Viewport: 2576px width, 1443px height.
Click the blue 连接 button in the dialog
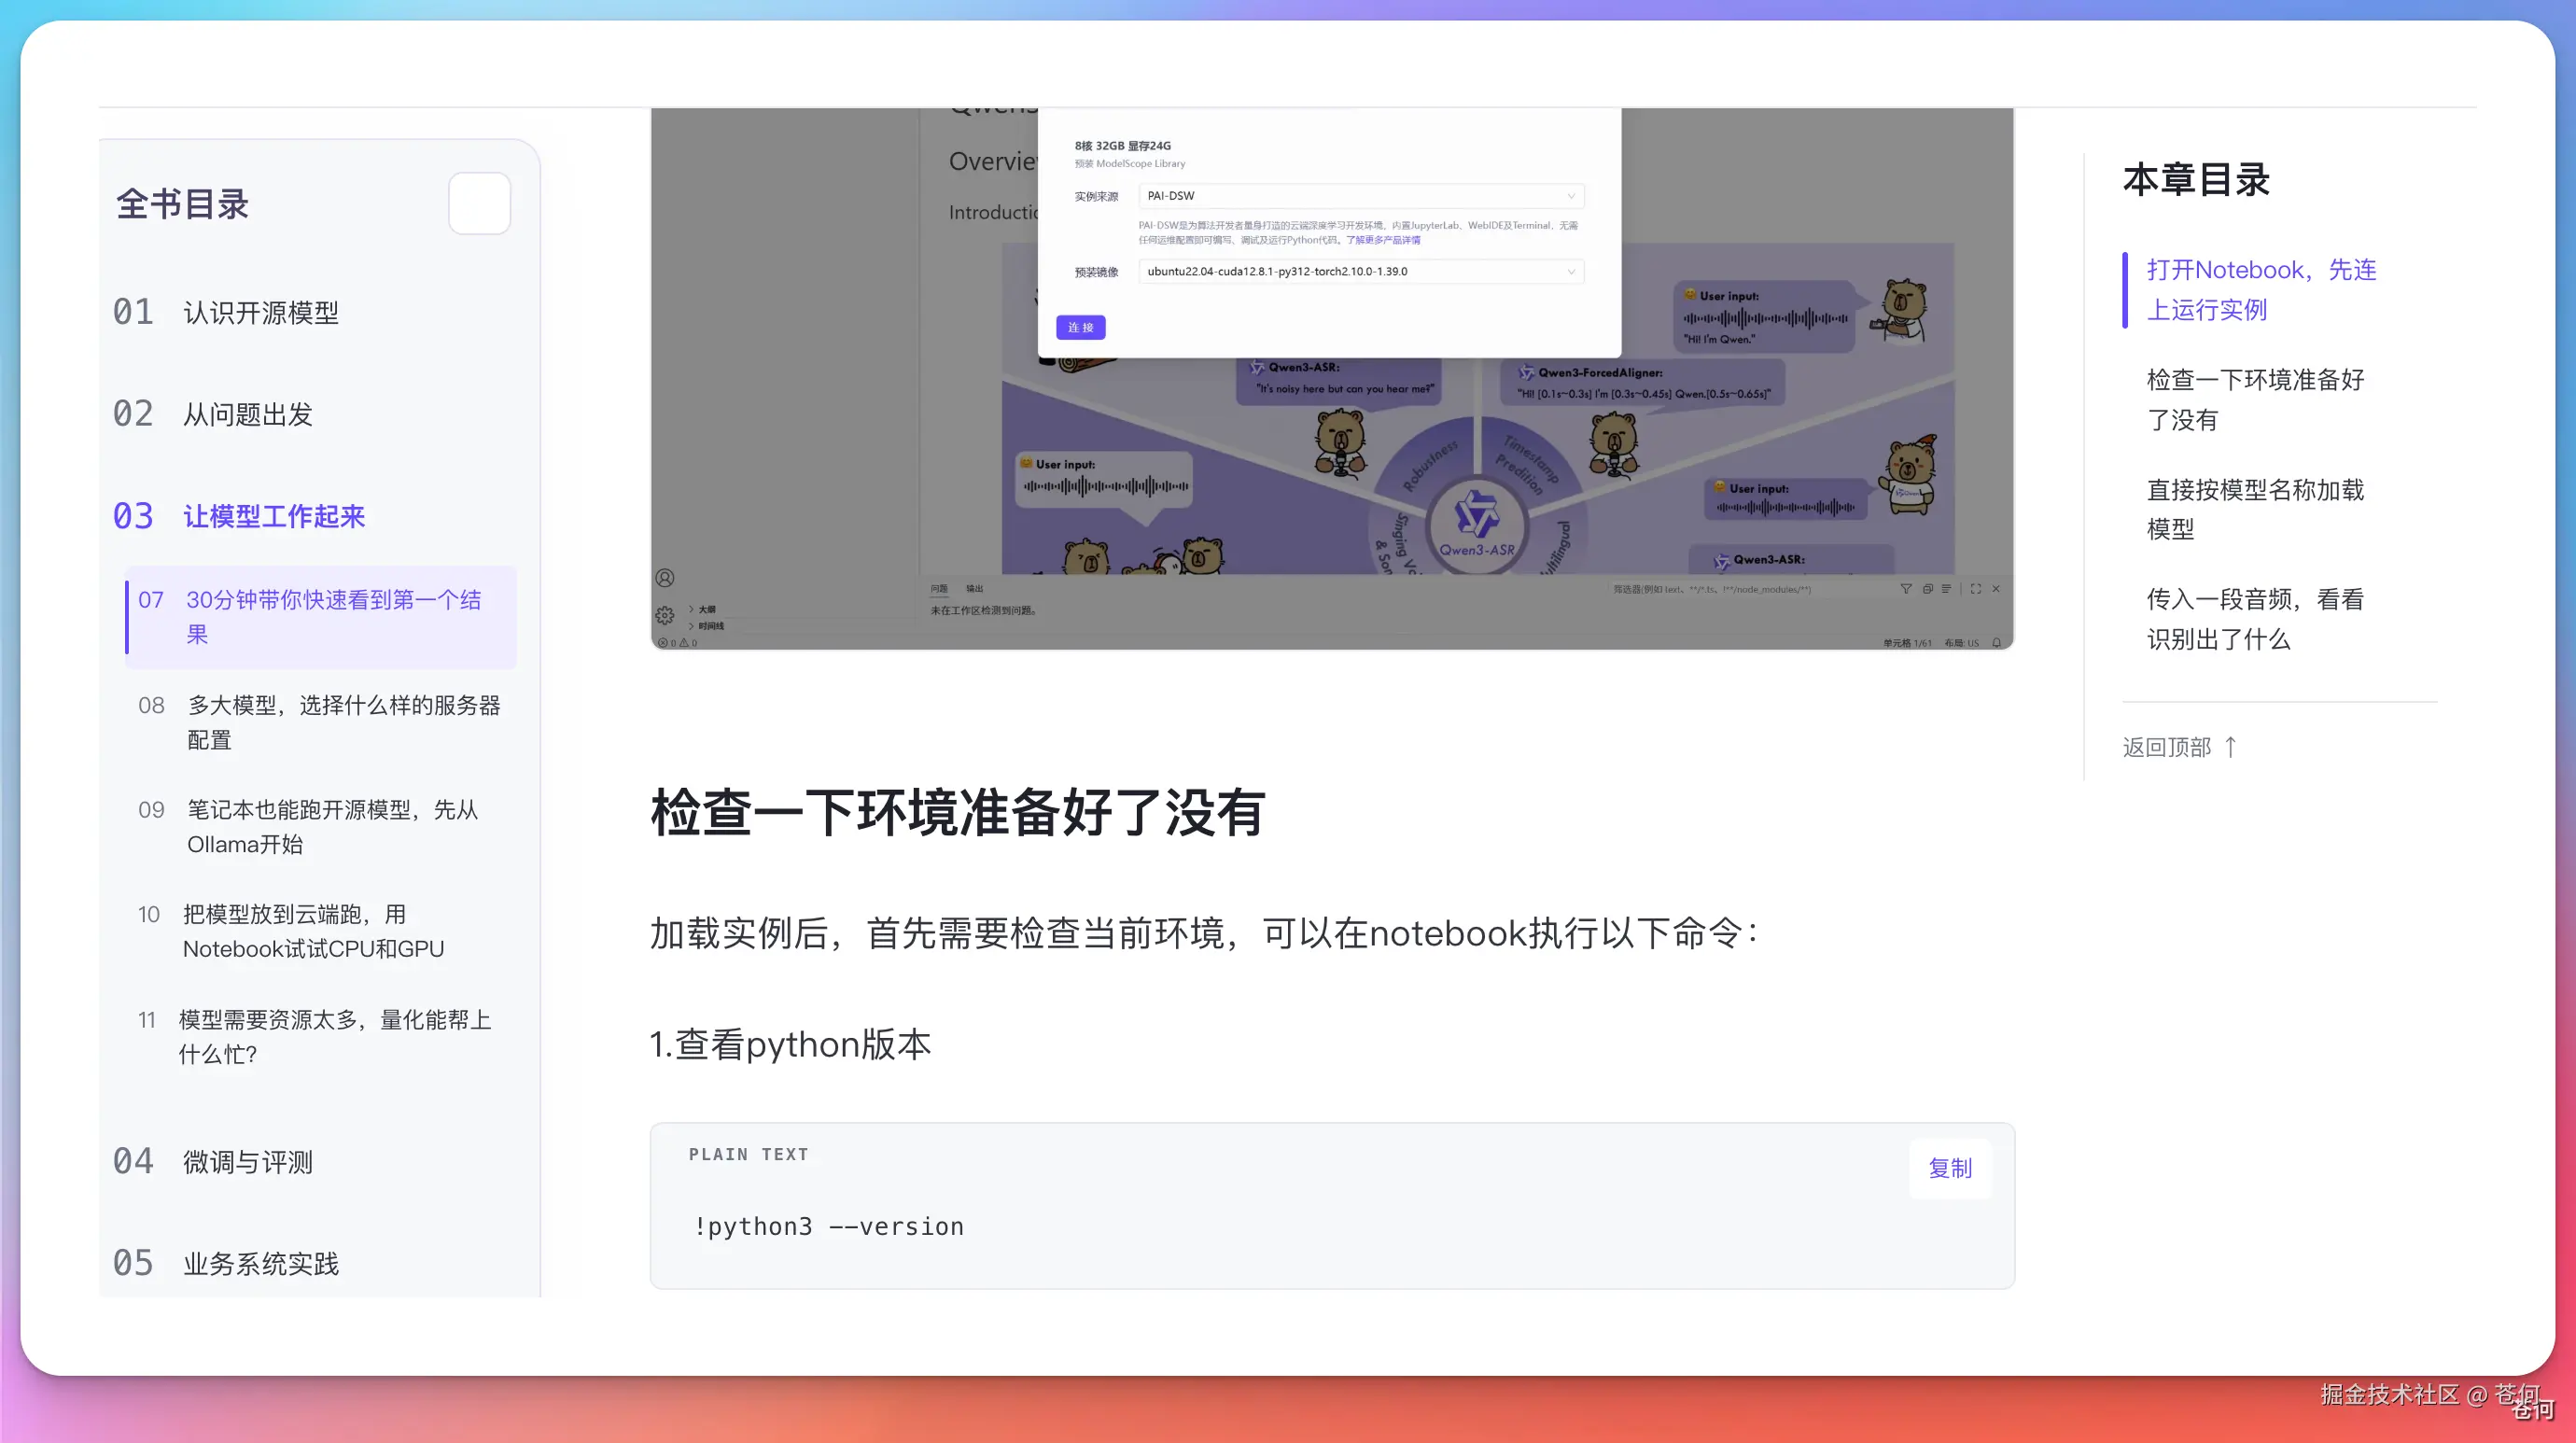pyautogui.click(x=1081, y=328)
